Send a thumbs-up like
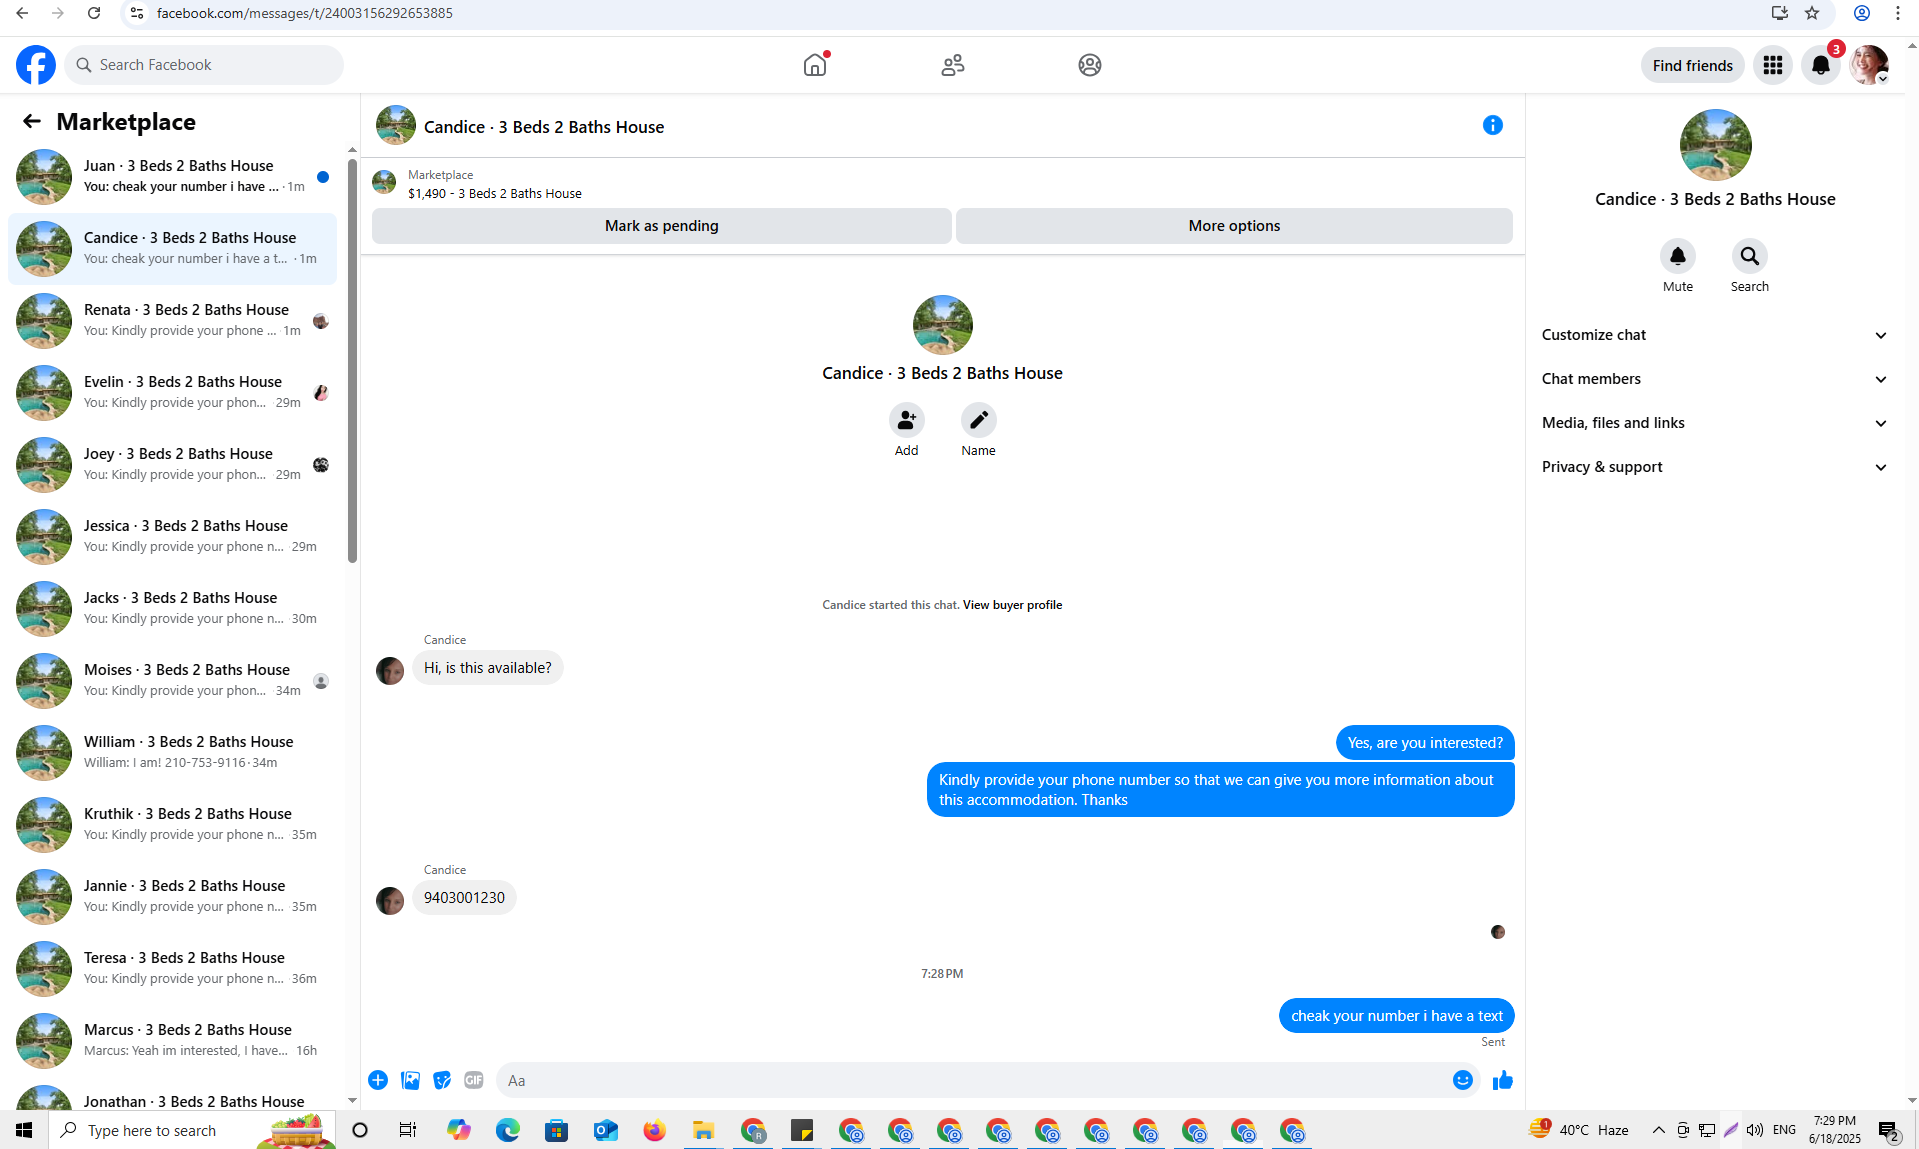Screen dimensions: 1919x1149 coord(1503,1080)
